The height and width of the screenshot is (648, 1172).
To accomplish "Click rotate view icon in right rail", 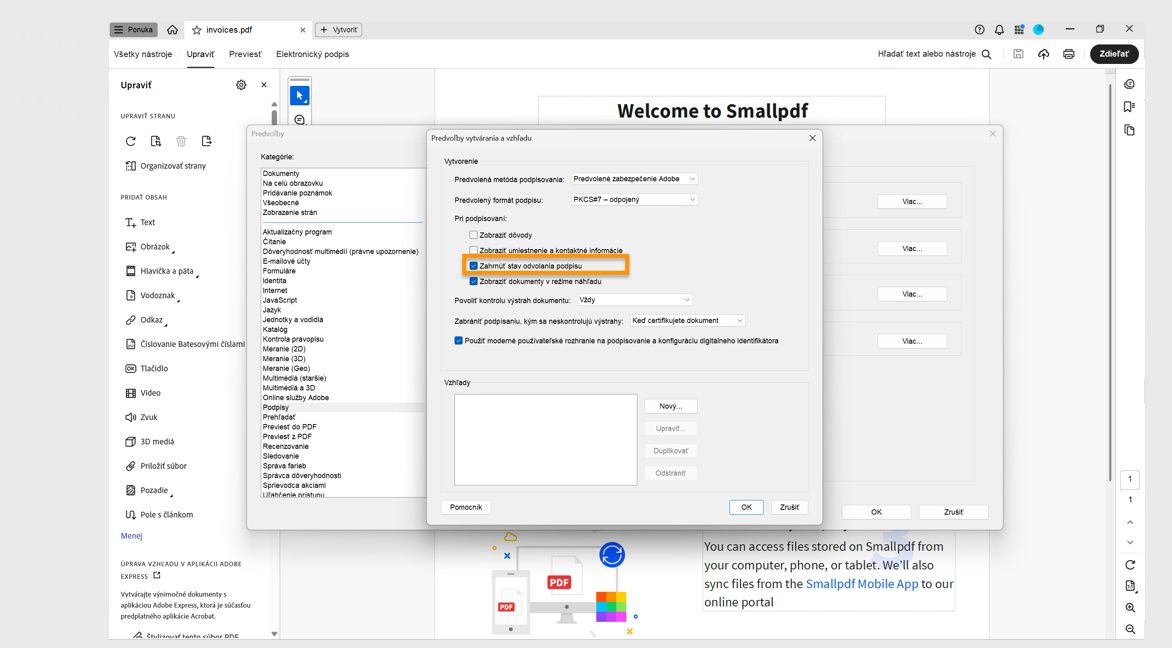I will 1130,565.
